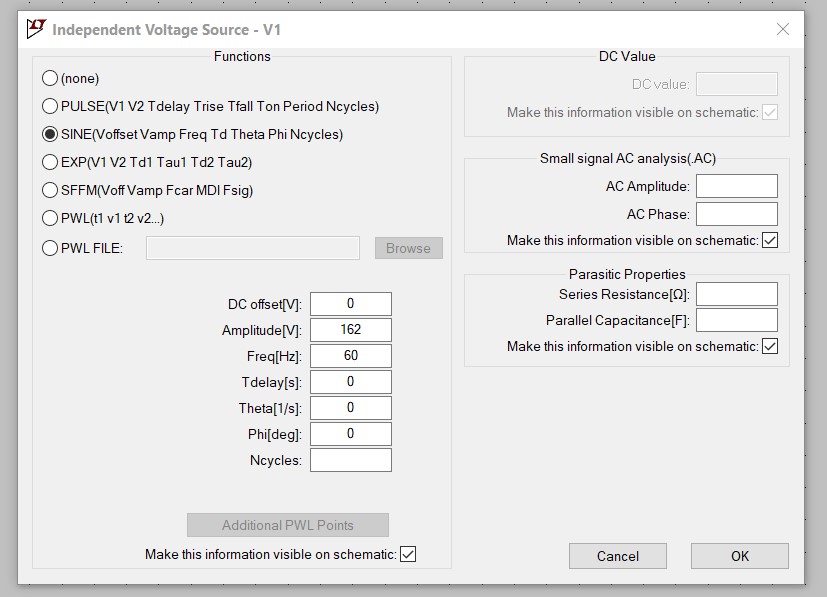Image resolution: width=827 pixels, height=597 pixels.
Task: Click the Cancel button
Action: pos(618,556)
